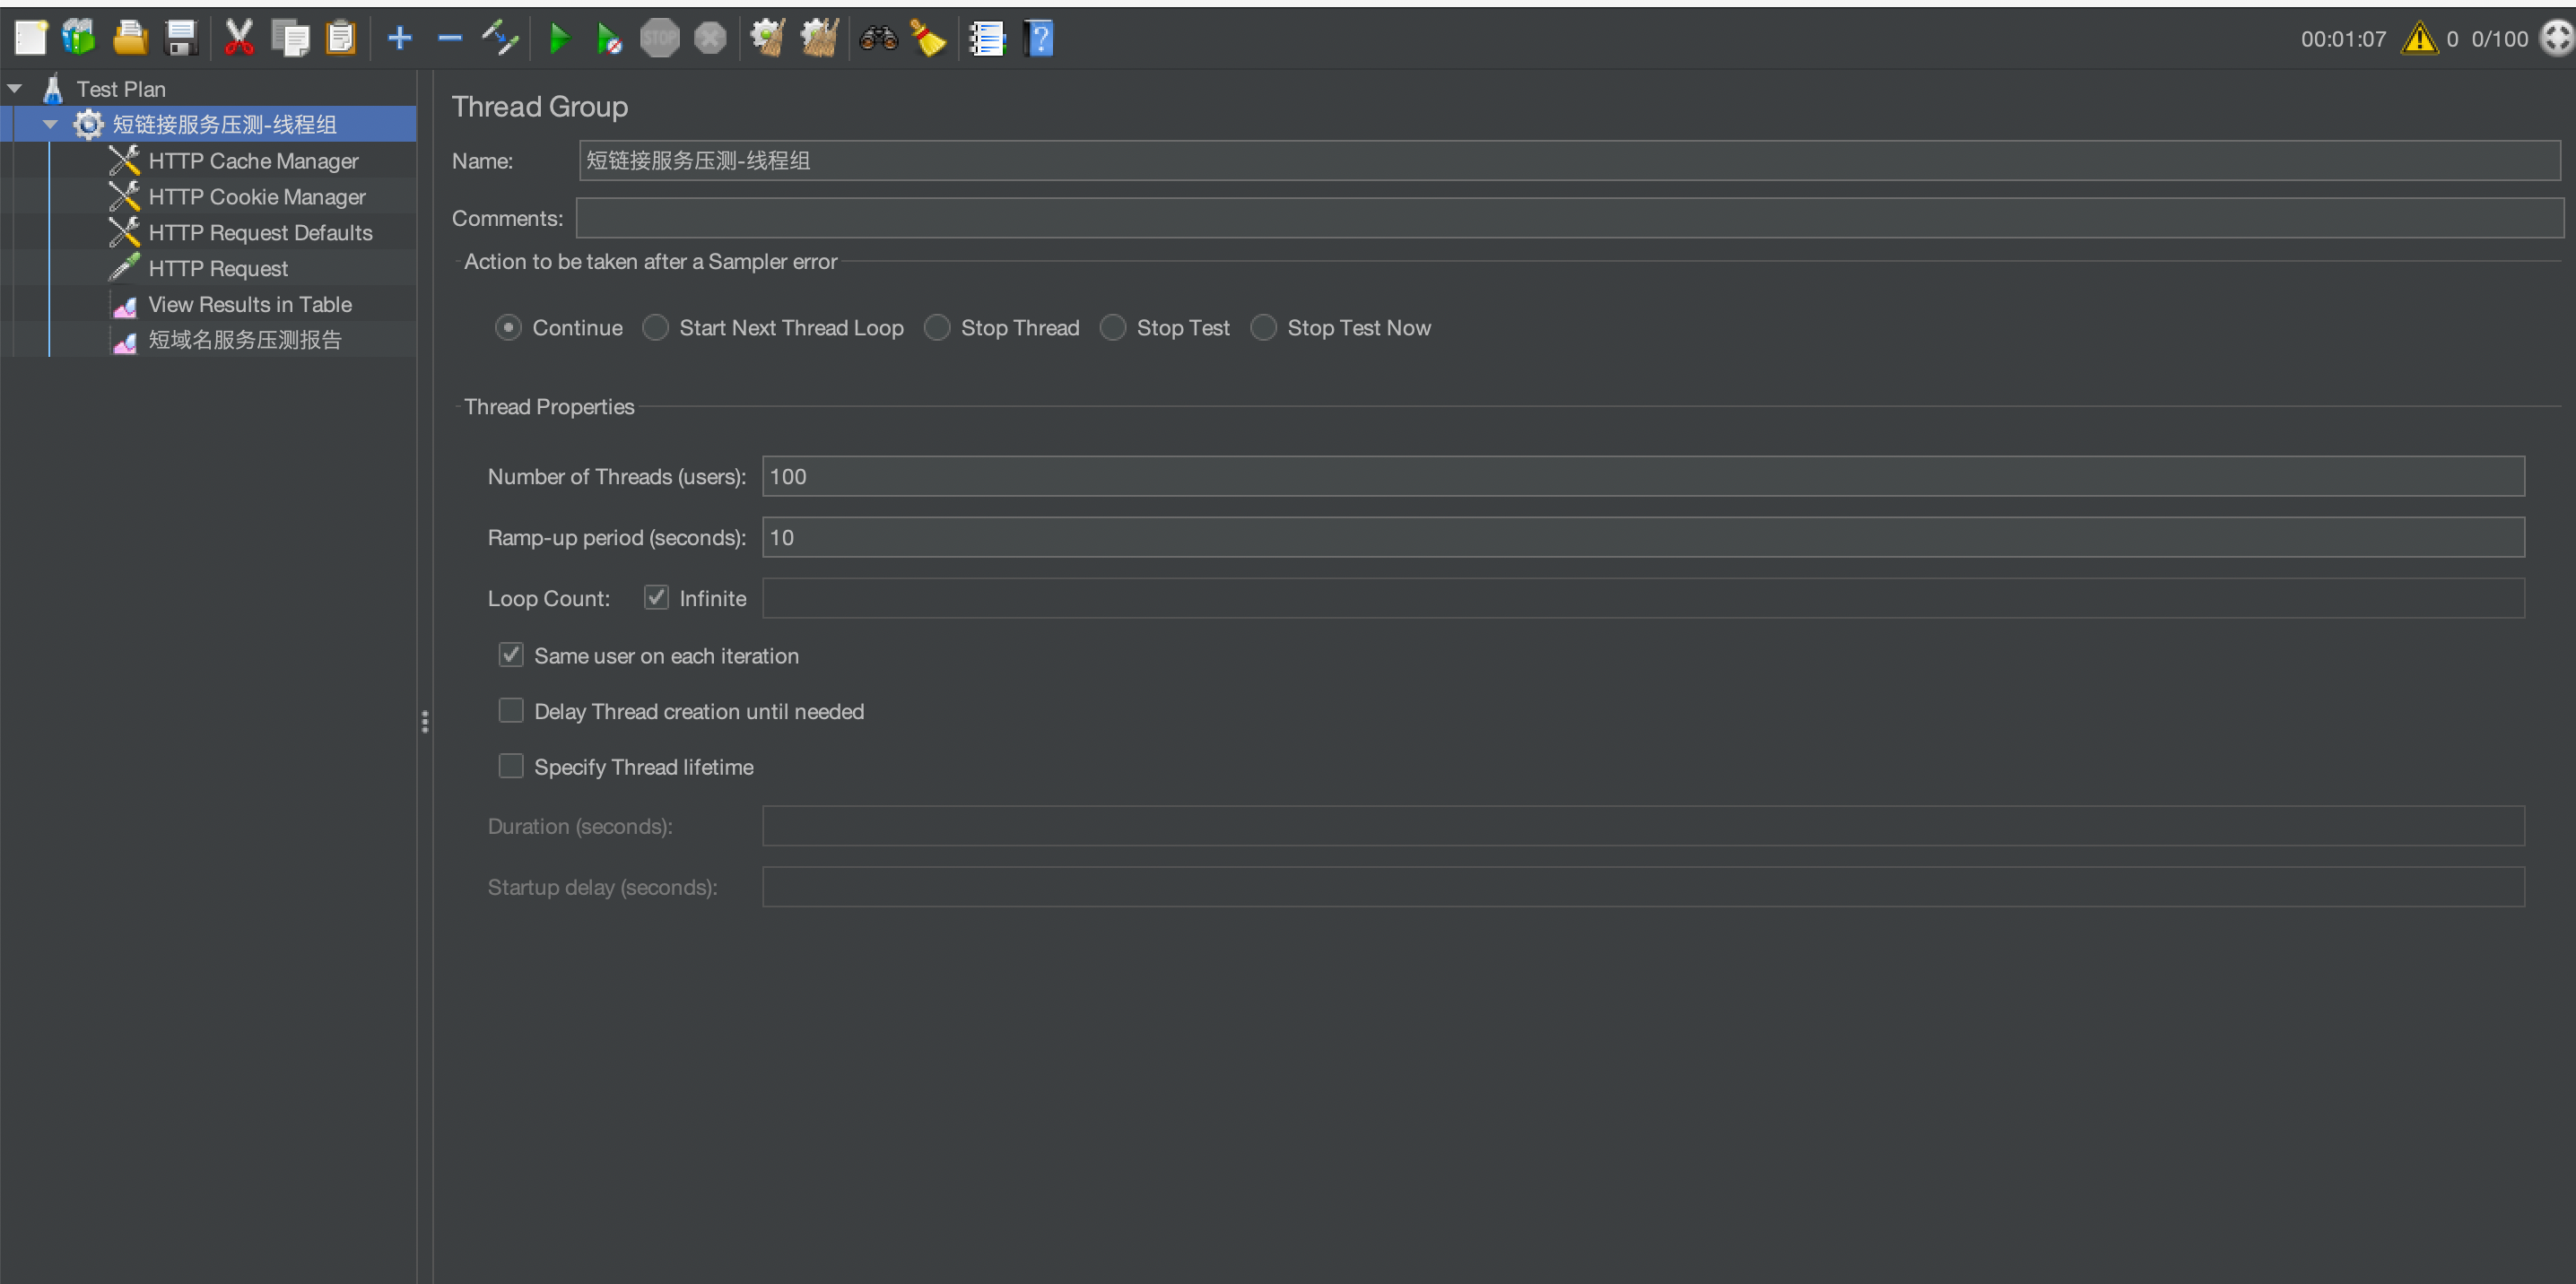
Task: Click the Start test green arrow icon
Action: (560, 39)
